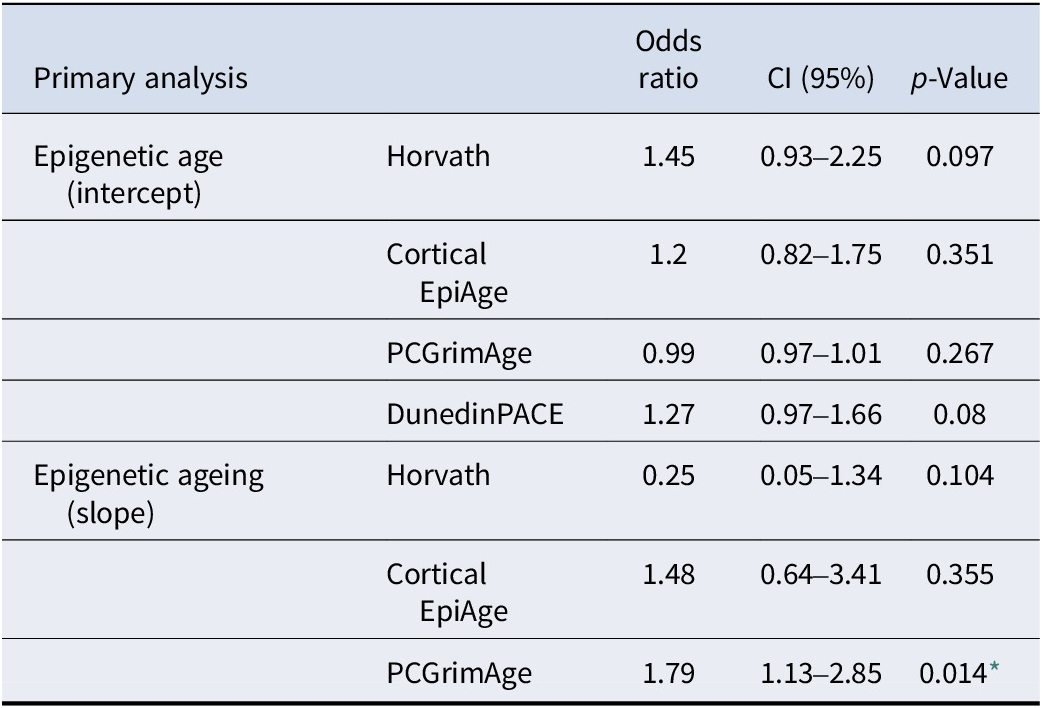Click the p-value 0.355 cell

[x=960, y=575]
